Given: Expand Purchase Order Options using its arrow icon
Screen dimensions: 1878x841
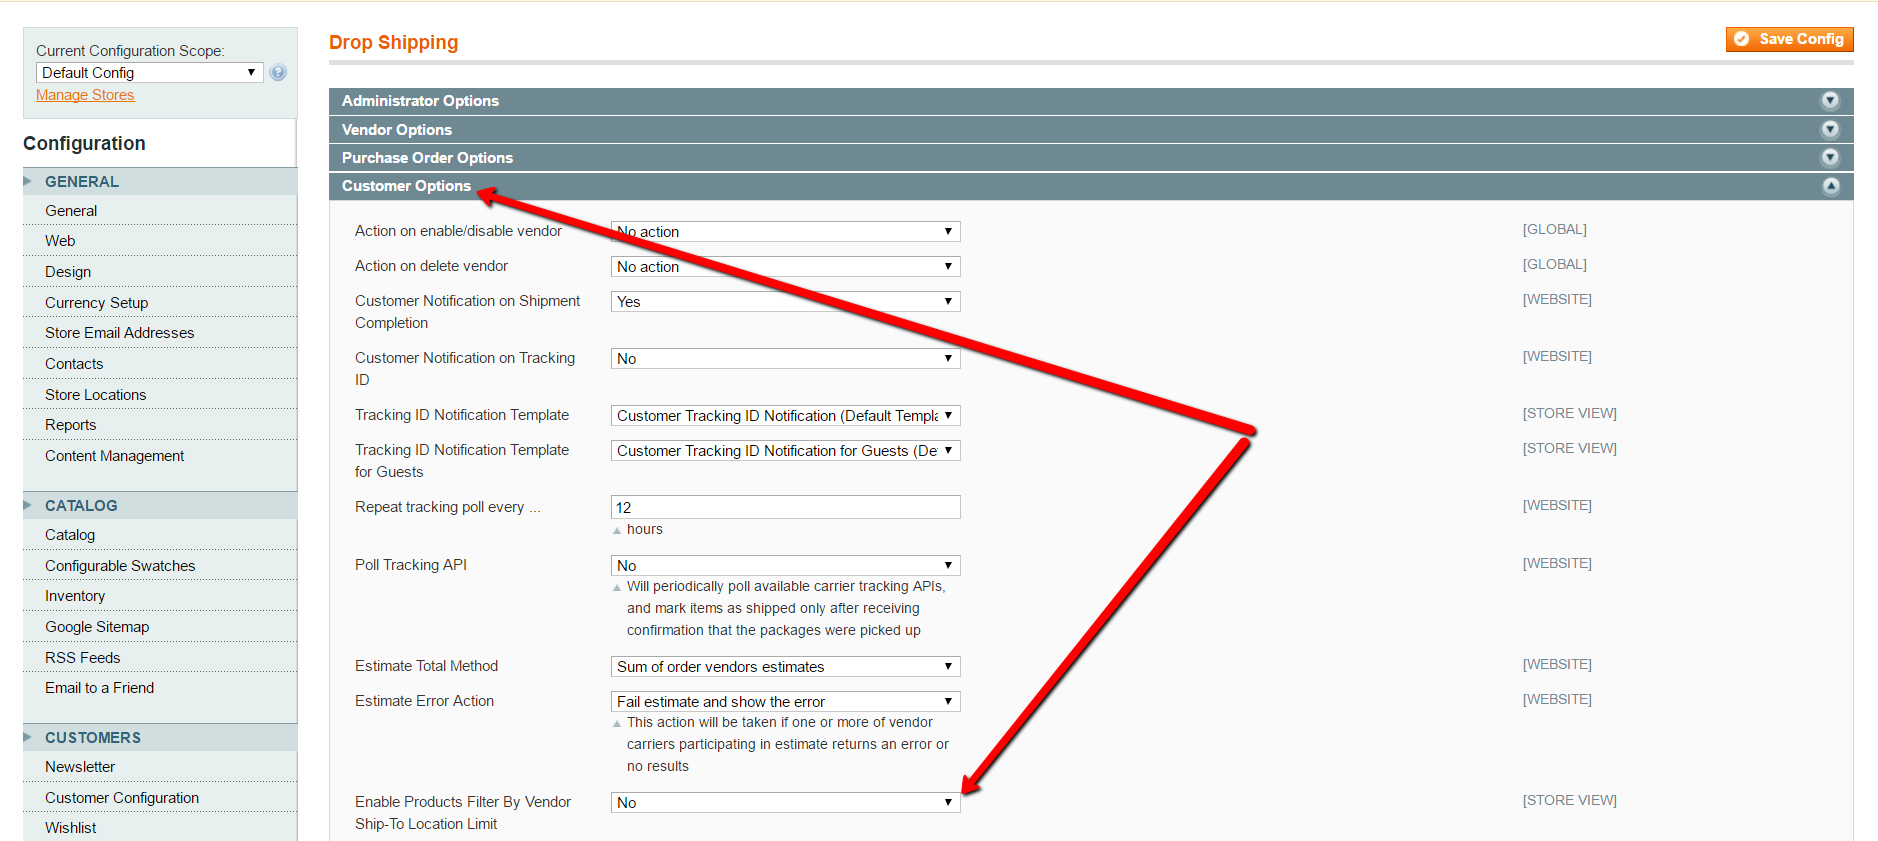Looking at the screenshot, I should pyautogui.click(x=1830, y=157).
